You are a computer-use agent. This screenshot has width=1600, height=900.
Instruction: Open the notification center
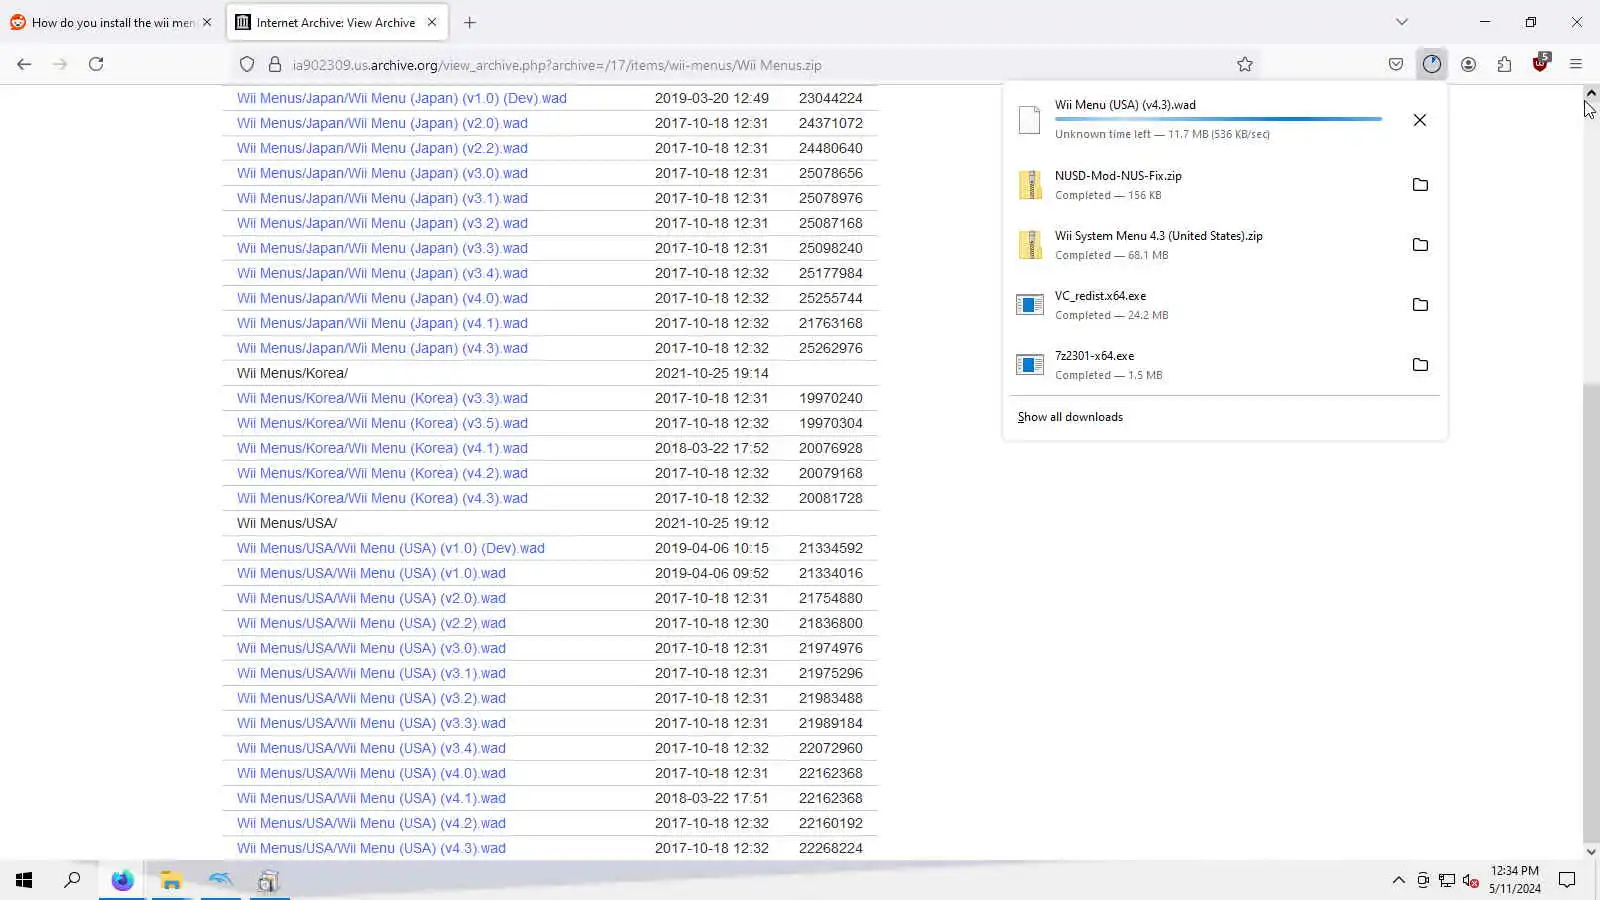pos(1567,880)
